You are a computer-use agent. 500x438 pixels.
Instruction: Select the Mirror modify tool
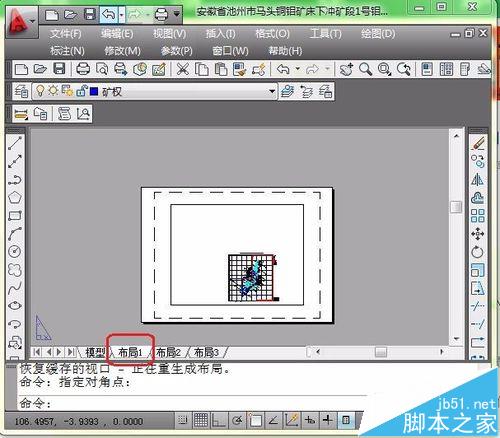(x=477, y=180)
